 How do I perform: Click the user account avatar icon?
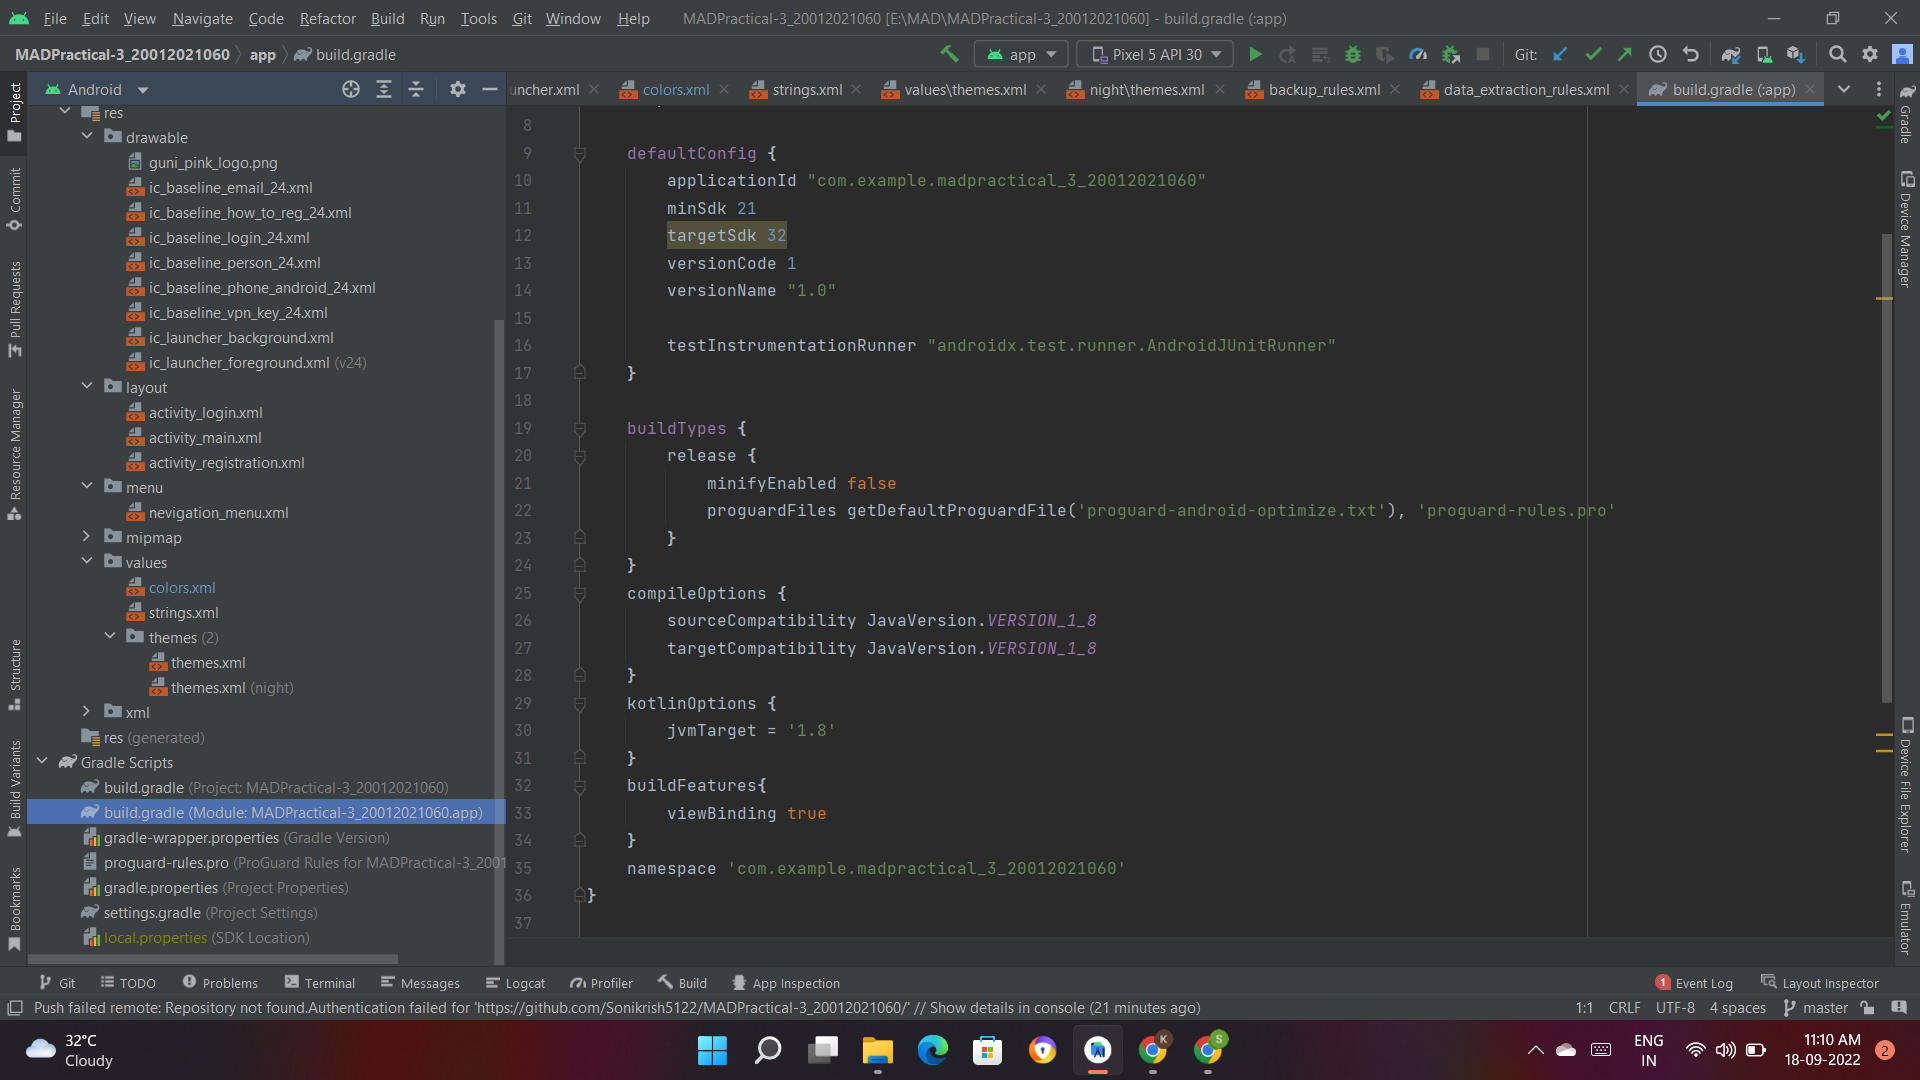[x=1902, y=54]
